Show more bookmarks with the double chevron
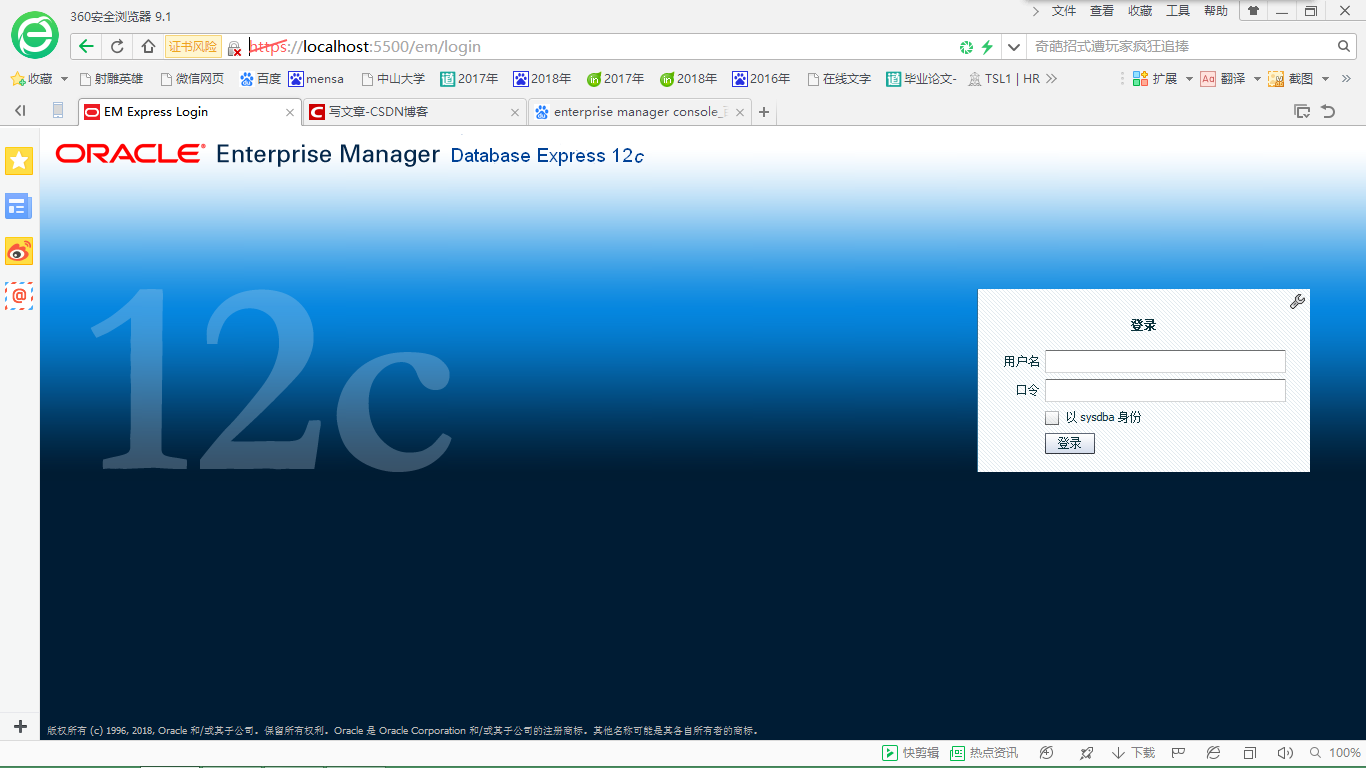 tap(1051, 79)
